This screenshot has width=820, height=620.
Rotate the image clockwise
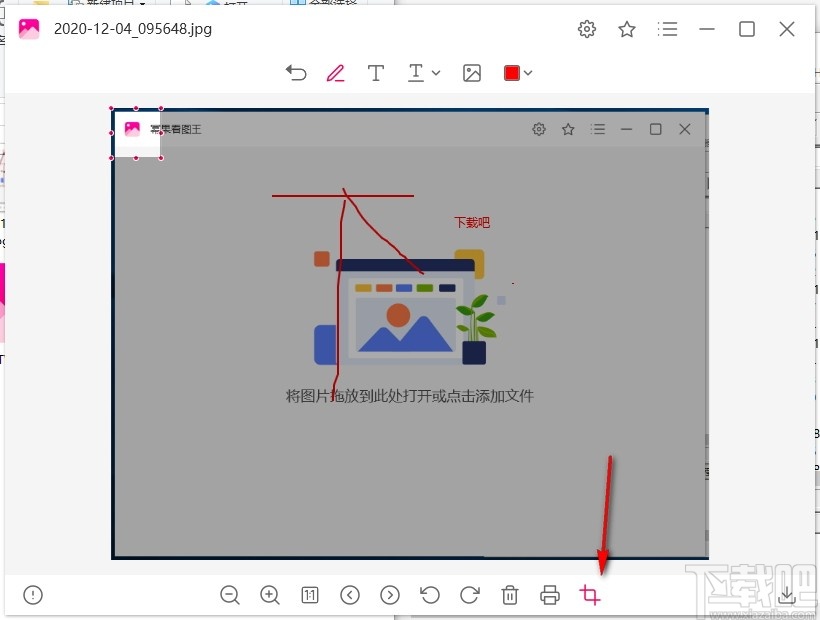click(470, 595)
